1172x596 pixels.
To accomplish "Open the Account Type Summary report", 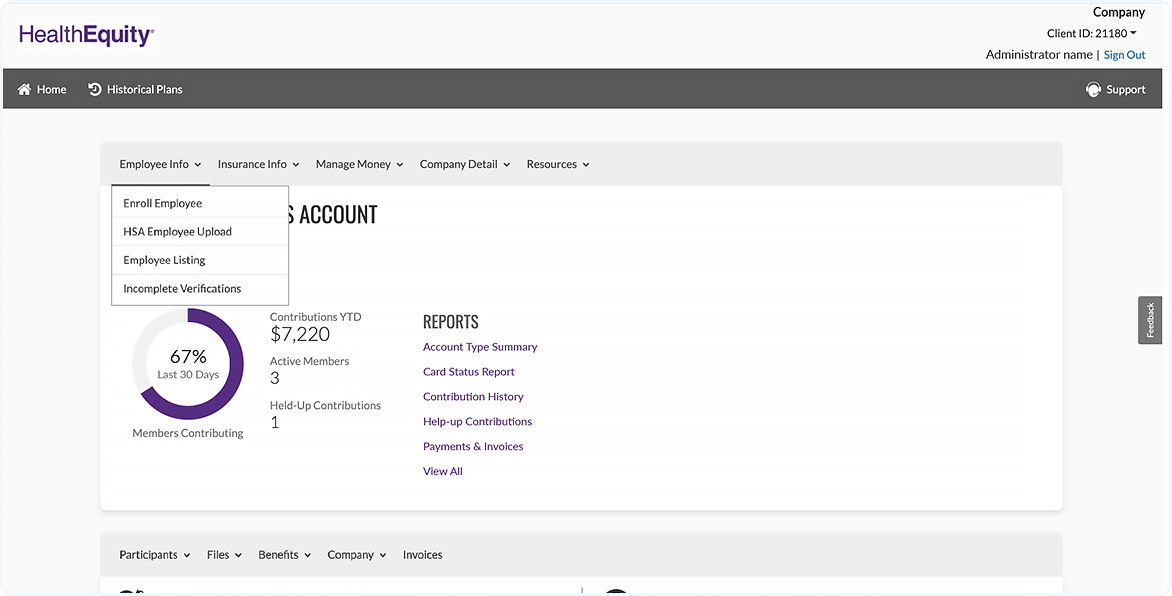I will click(x=480, y=347).
